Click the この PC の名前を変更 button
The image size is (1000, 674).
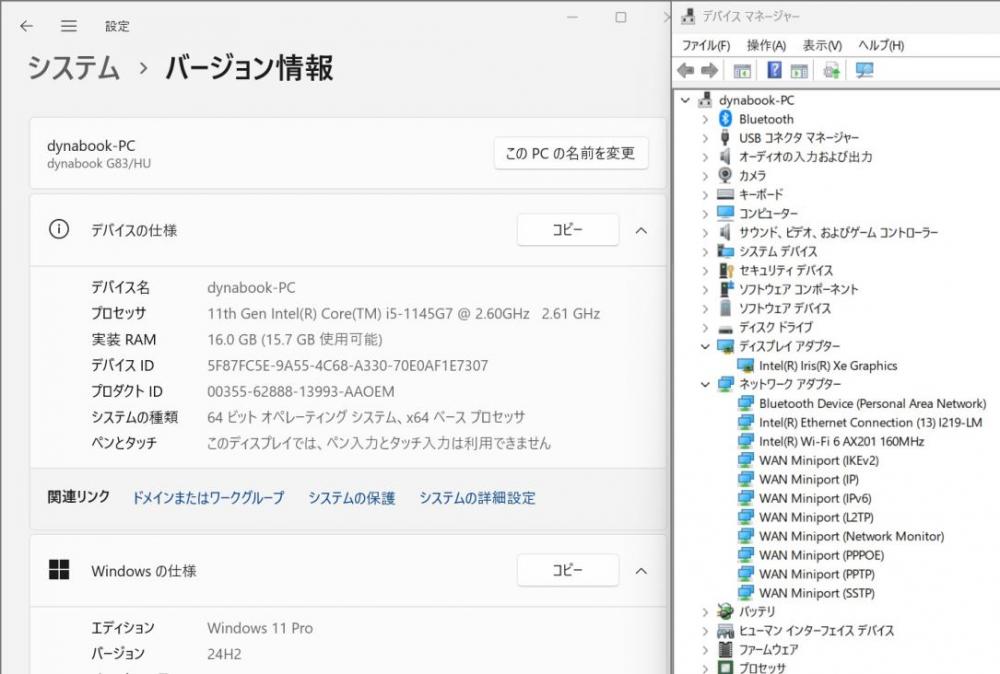pyautogui.click(x=571, y=153)
